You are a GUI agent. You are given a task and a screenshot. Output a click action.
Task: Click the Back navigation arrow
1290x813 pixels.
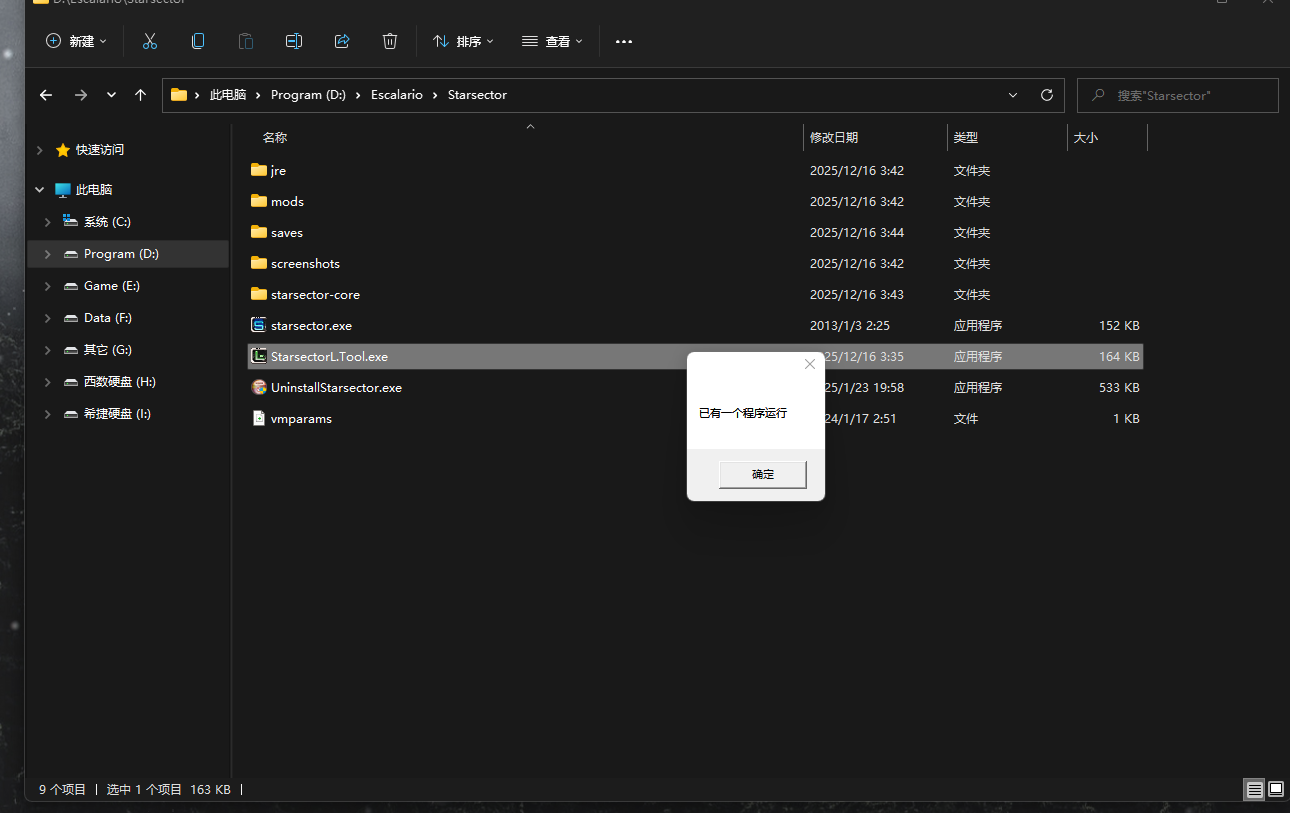[x=46, y=95]
